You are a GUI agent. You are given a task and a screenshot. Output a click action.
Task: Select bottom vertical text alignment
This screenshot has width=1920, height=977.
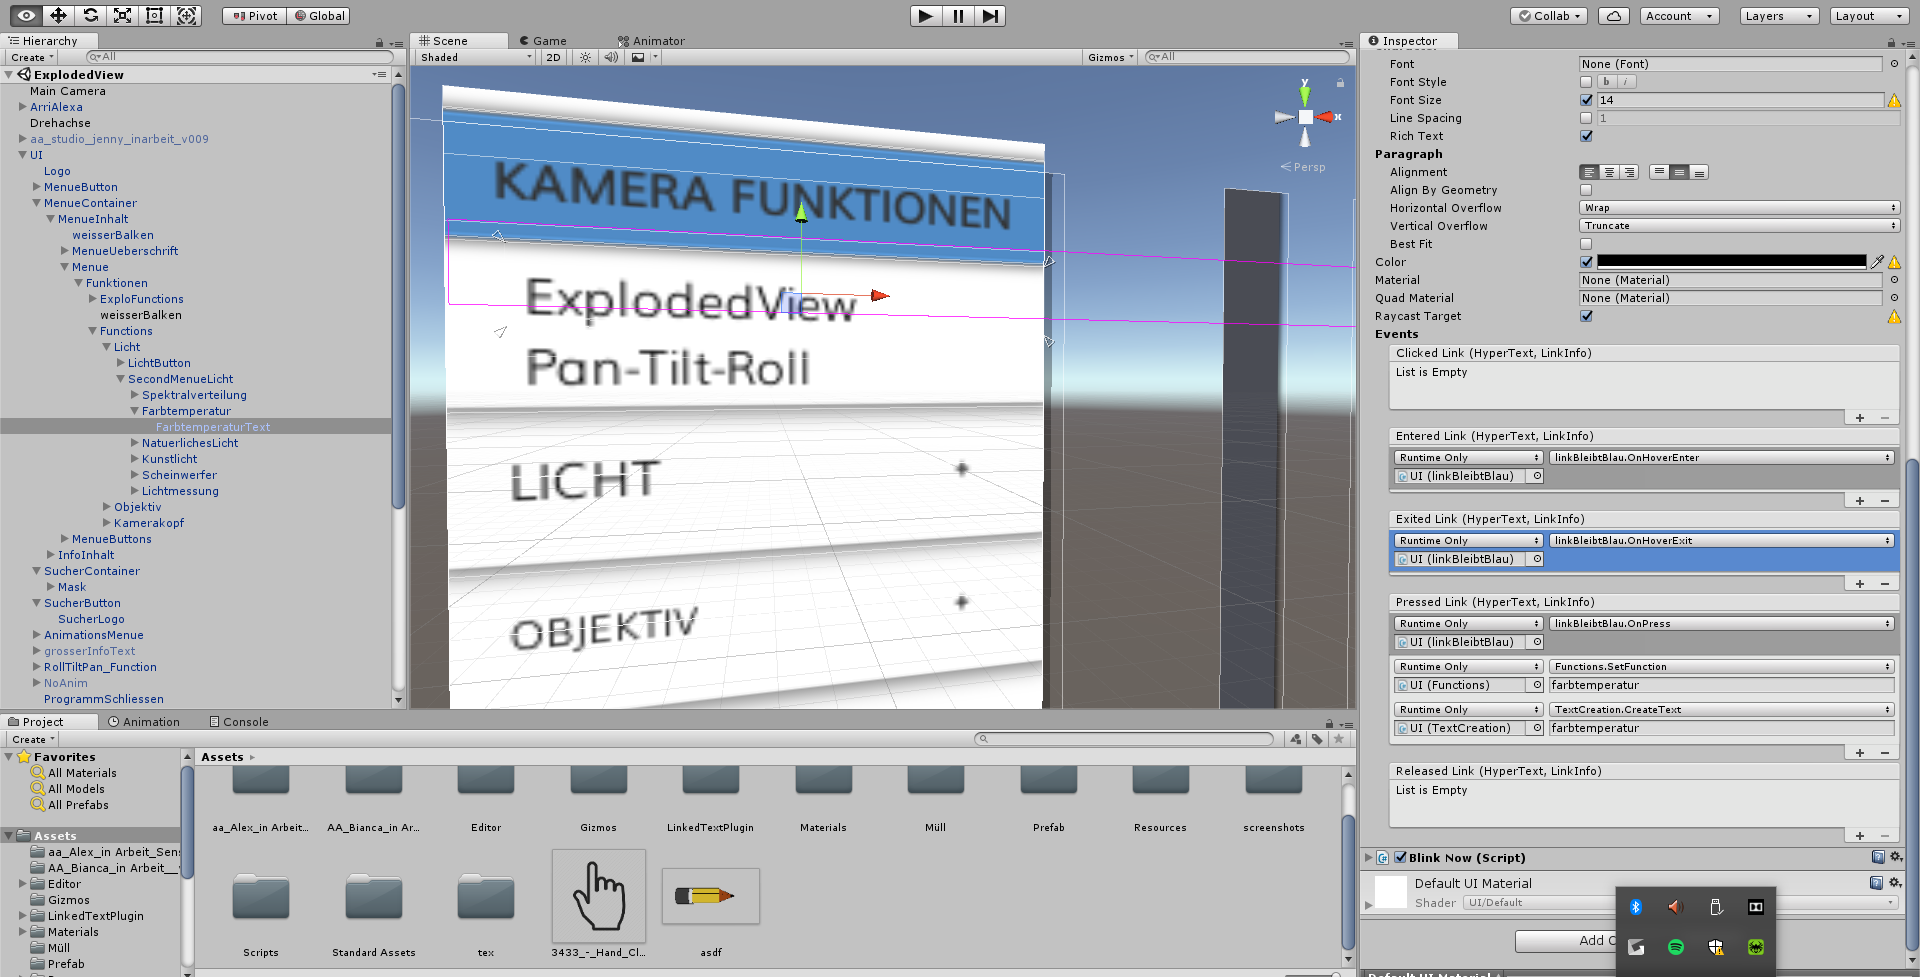point(1699,172)
